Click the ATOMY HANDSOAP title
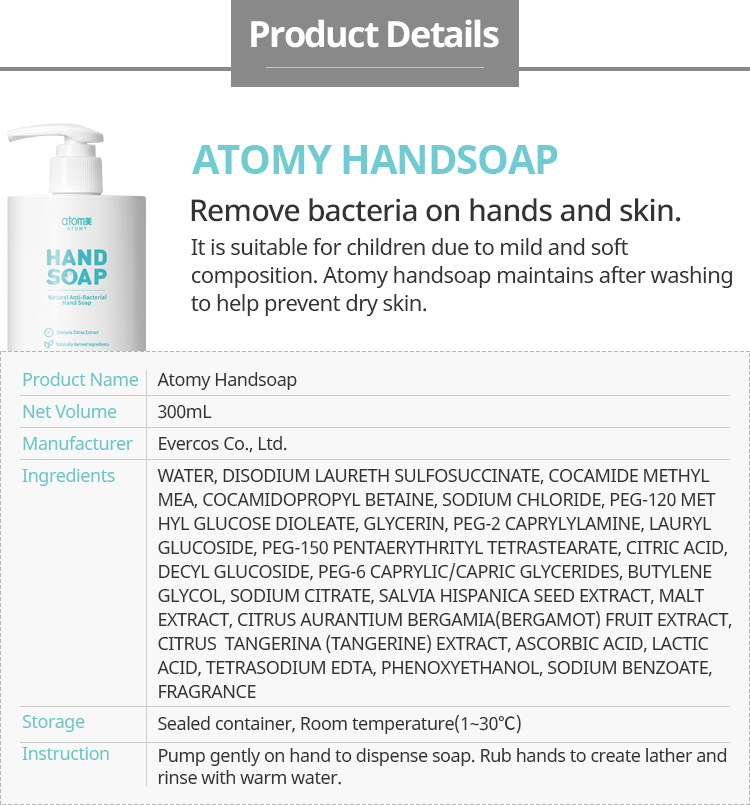This screenshot has width=750, height=805. pos(374,161)
